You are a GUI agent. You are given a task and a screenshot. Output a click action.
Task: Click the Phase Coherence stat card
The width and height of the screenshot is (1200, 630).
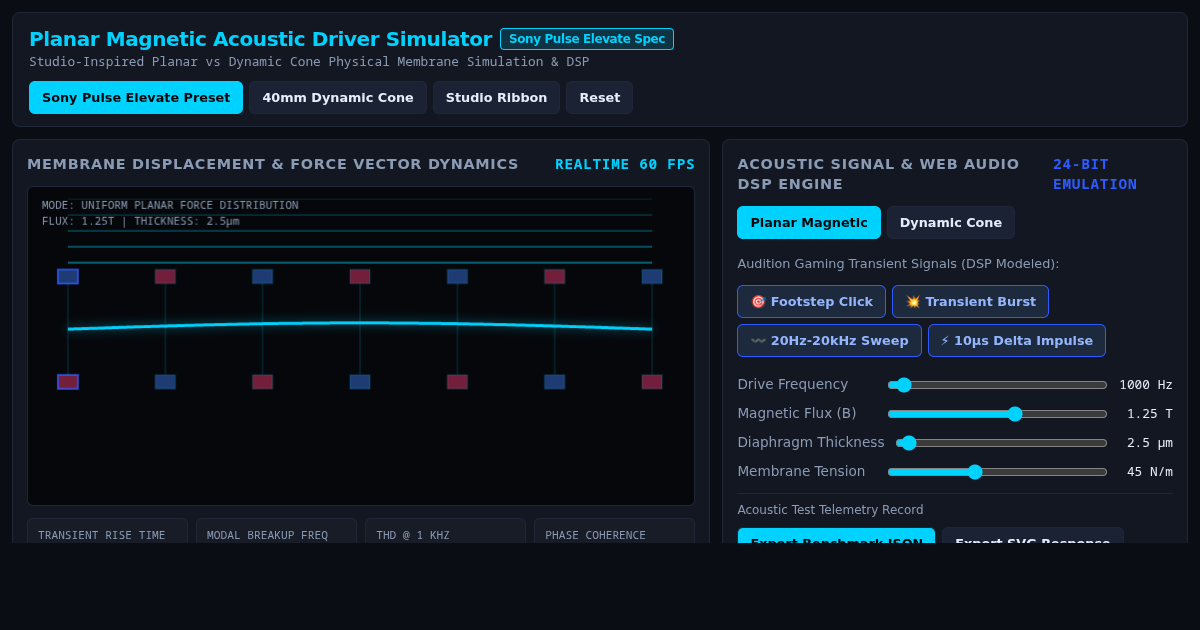614,531
